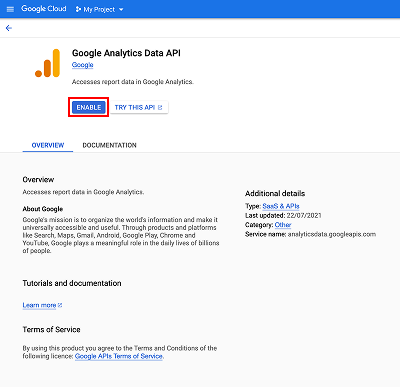Click the Google Analytics bar chart logo
The width and height of the screenshot is (400, 387).
coord(47,63)
